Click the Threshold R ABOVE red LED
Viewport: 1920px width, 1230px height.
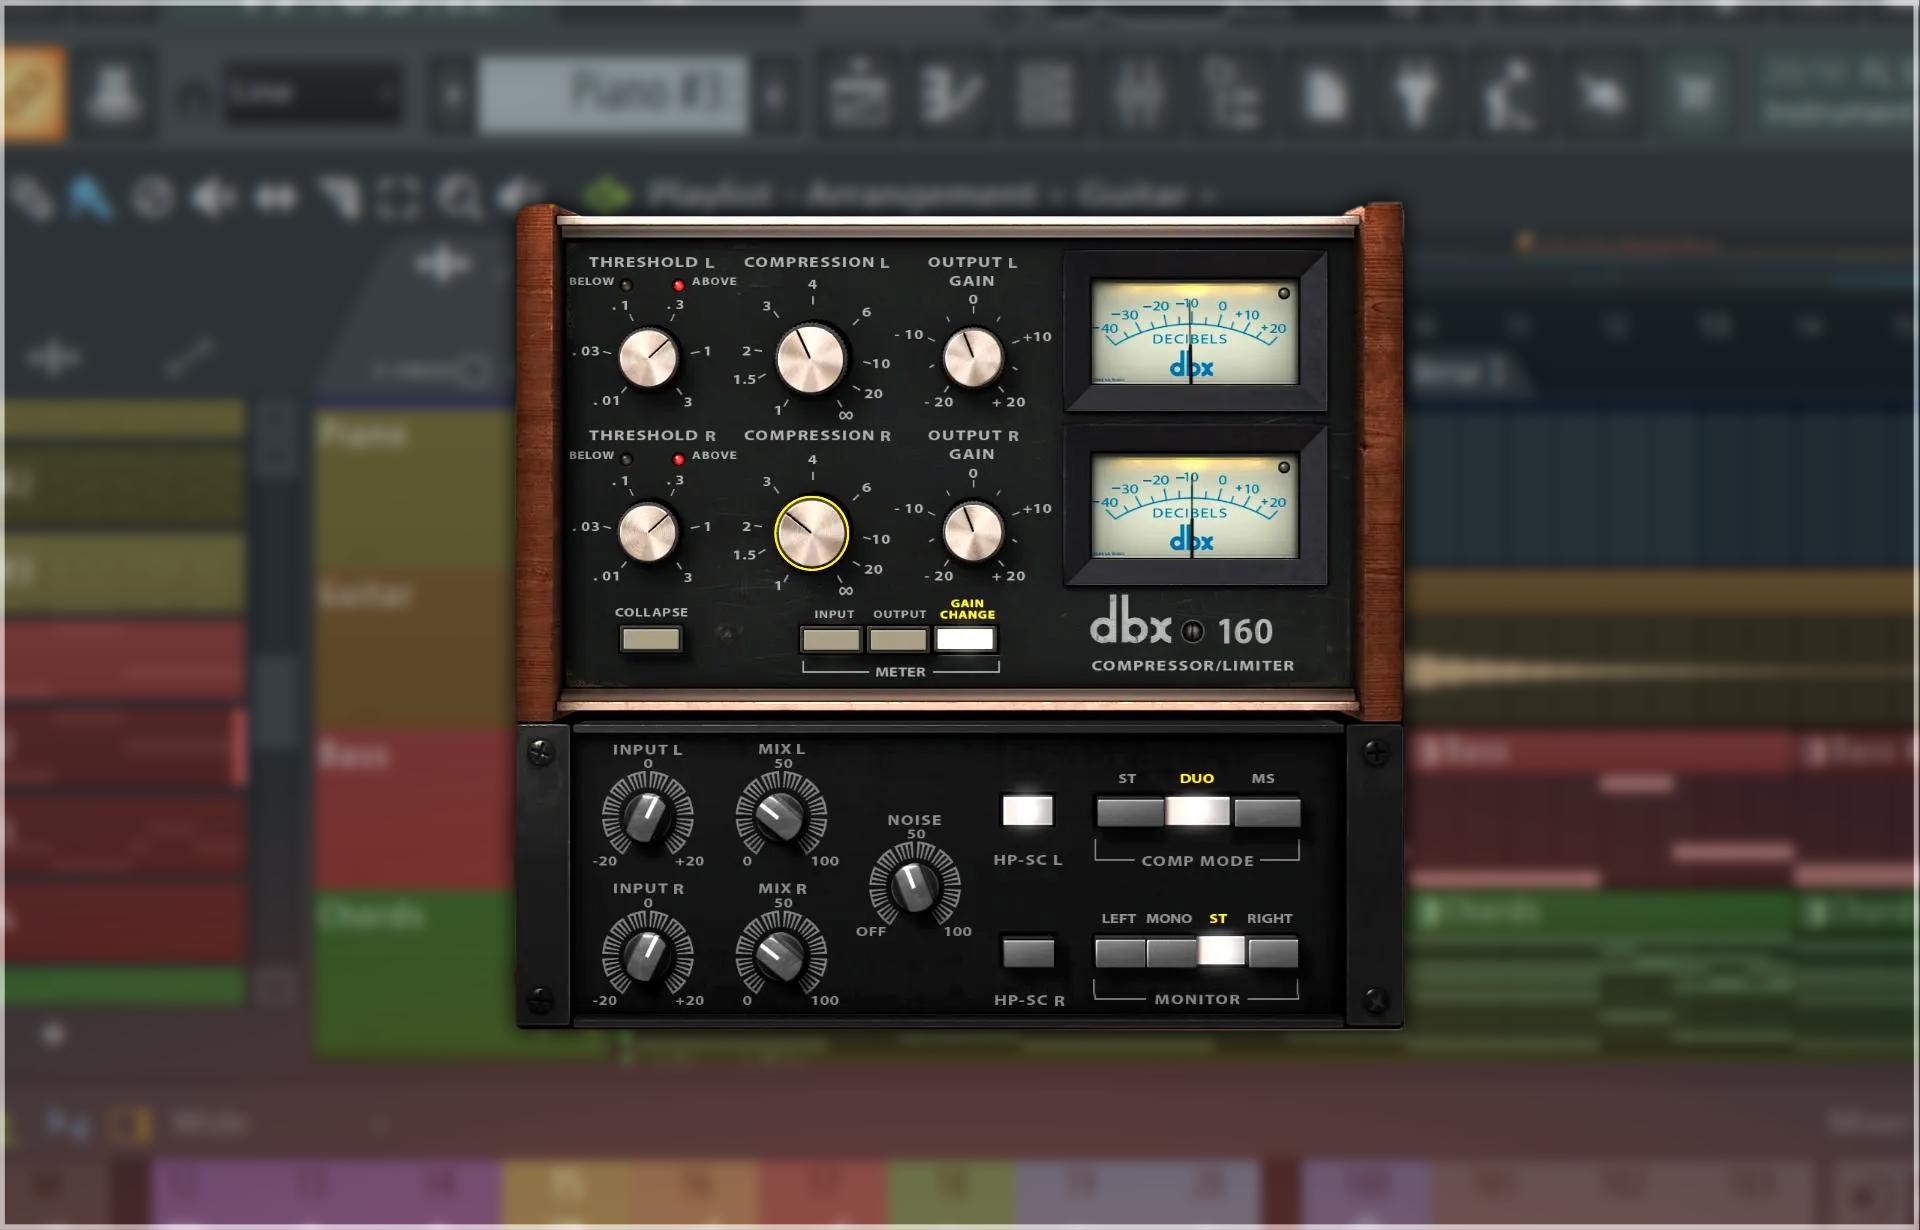pyautogui.click(x=679, y=459)
